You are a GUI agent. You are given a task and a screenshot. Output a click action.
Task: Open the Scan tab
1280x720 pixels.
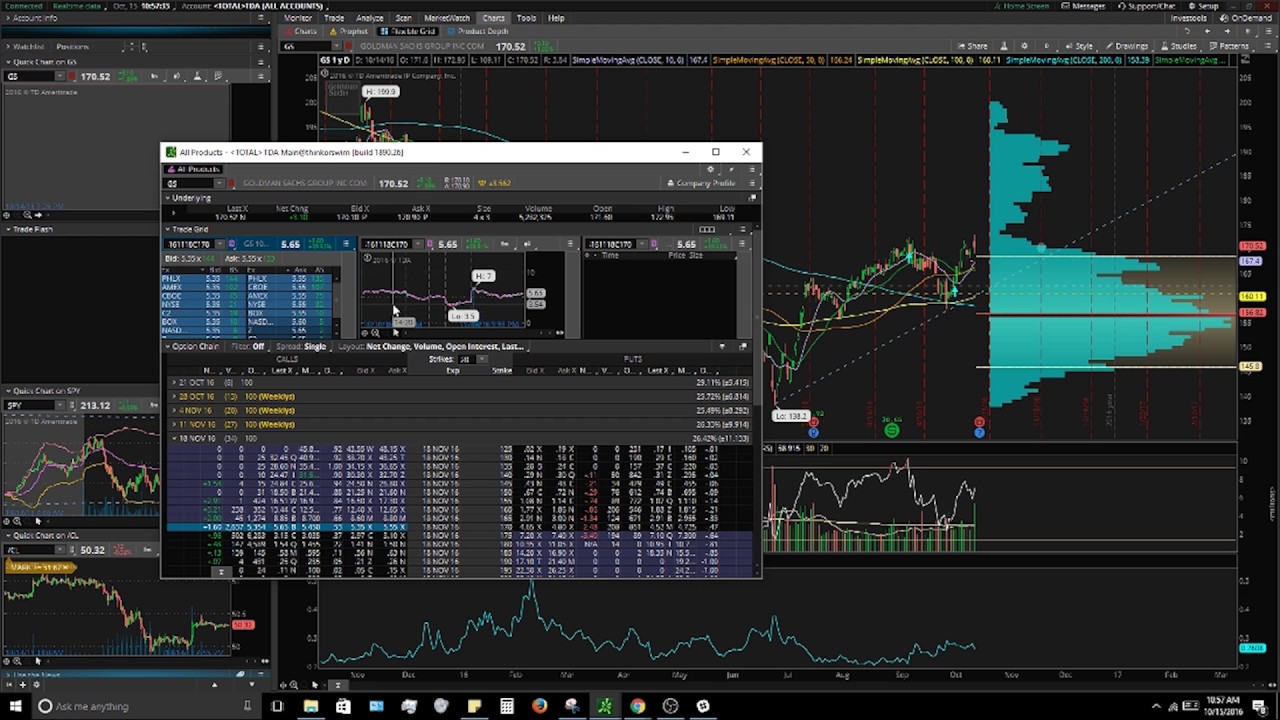[x=403, y=18]
